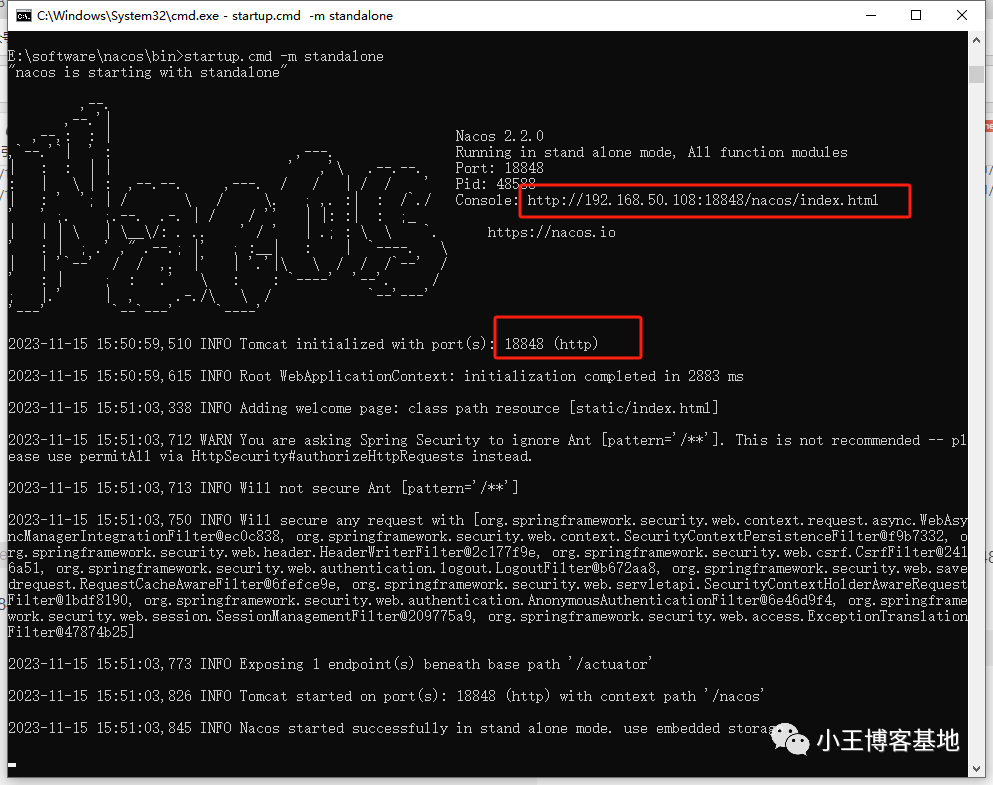This screenshot has width=993, height=785.
Task: Click the "https://nacos.io" address
Action: tap(552, 232)
